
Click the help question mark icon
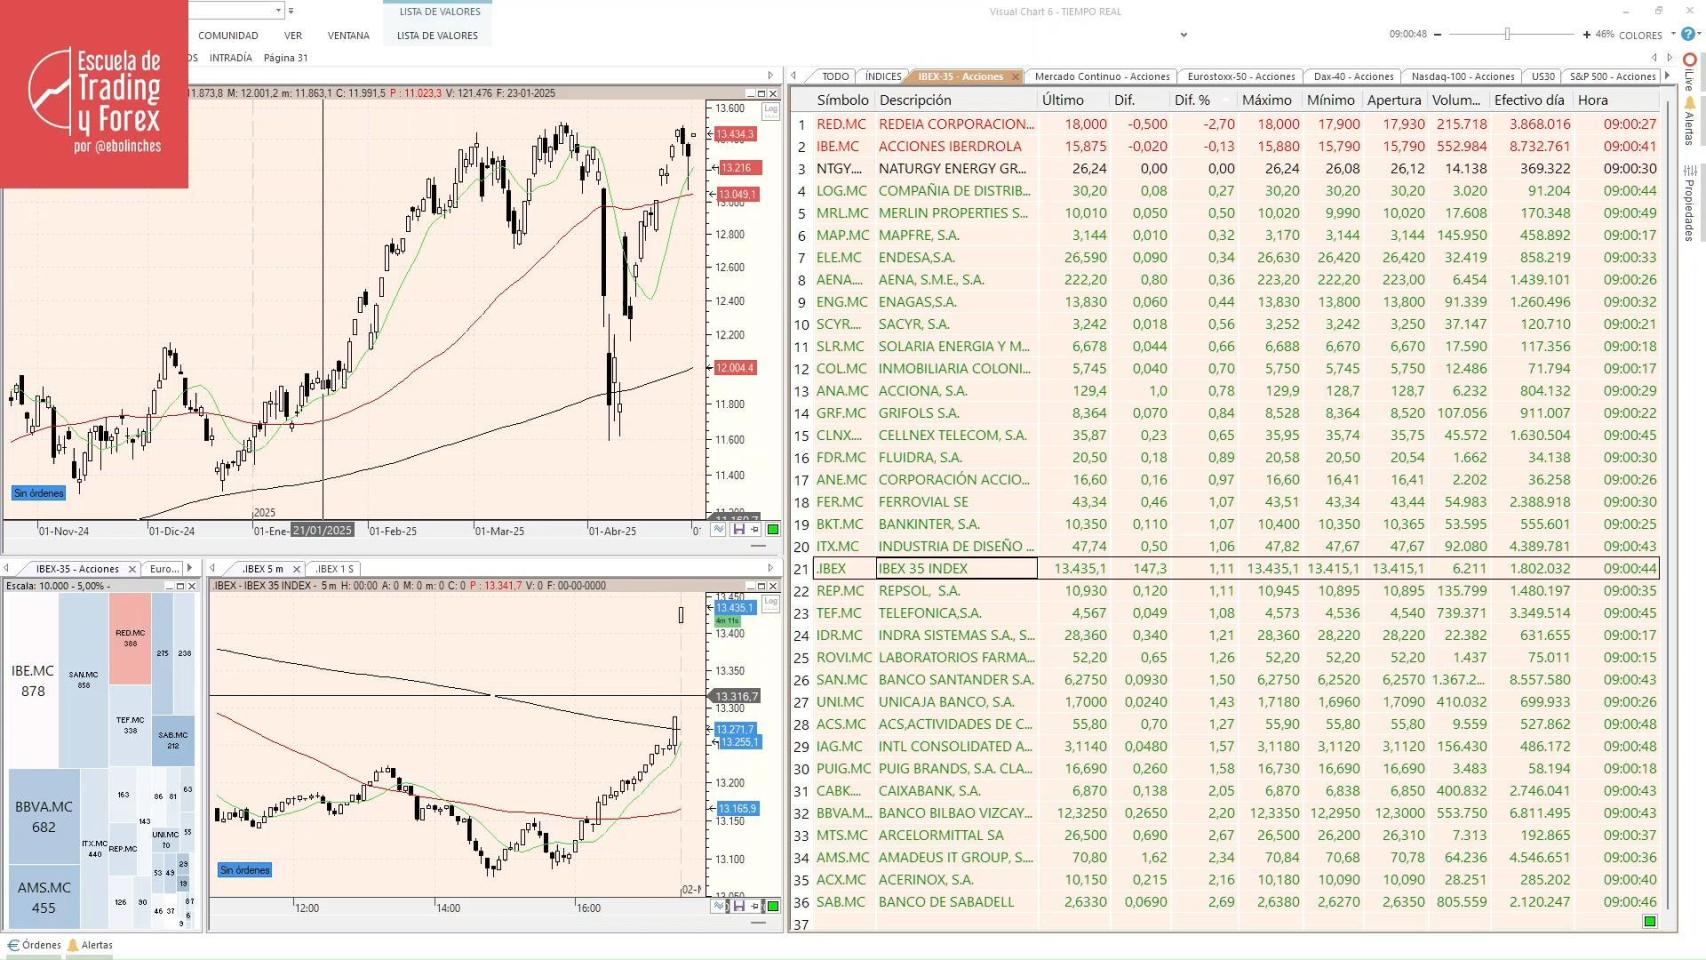click(x=1687, y=33)
